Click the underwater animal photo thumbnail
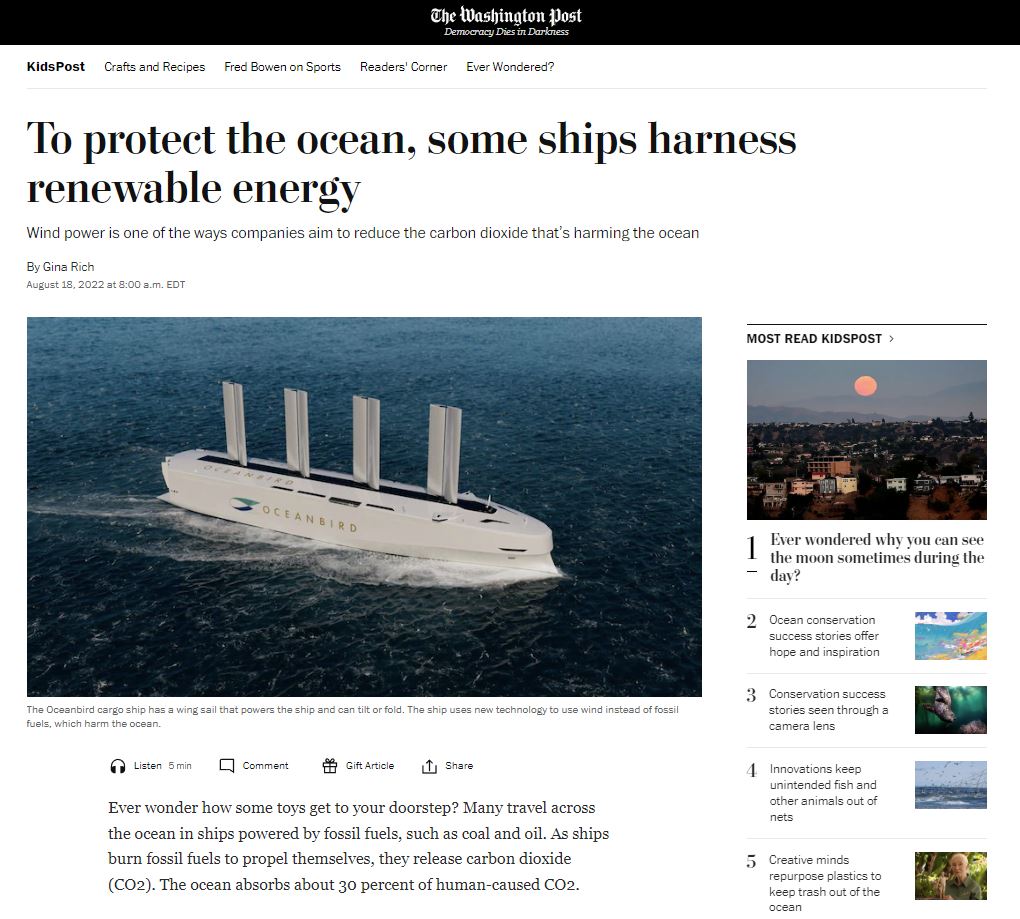1020x919 pixels. [950, 710]
